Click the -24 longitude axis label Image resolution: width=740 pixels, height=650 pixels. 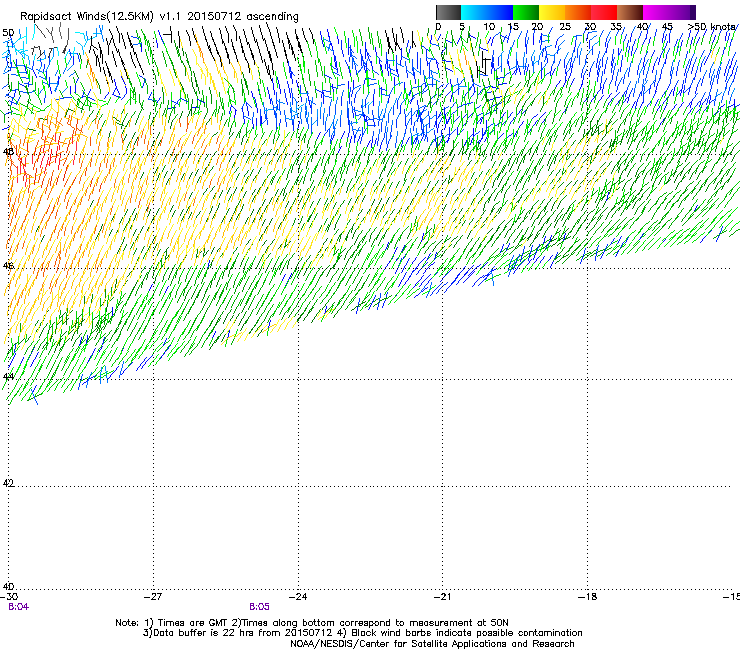click(298, 597)
